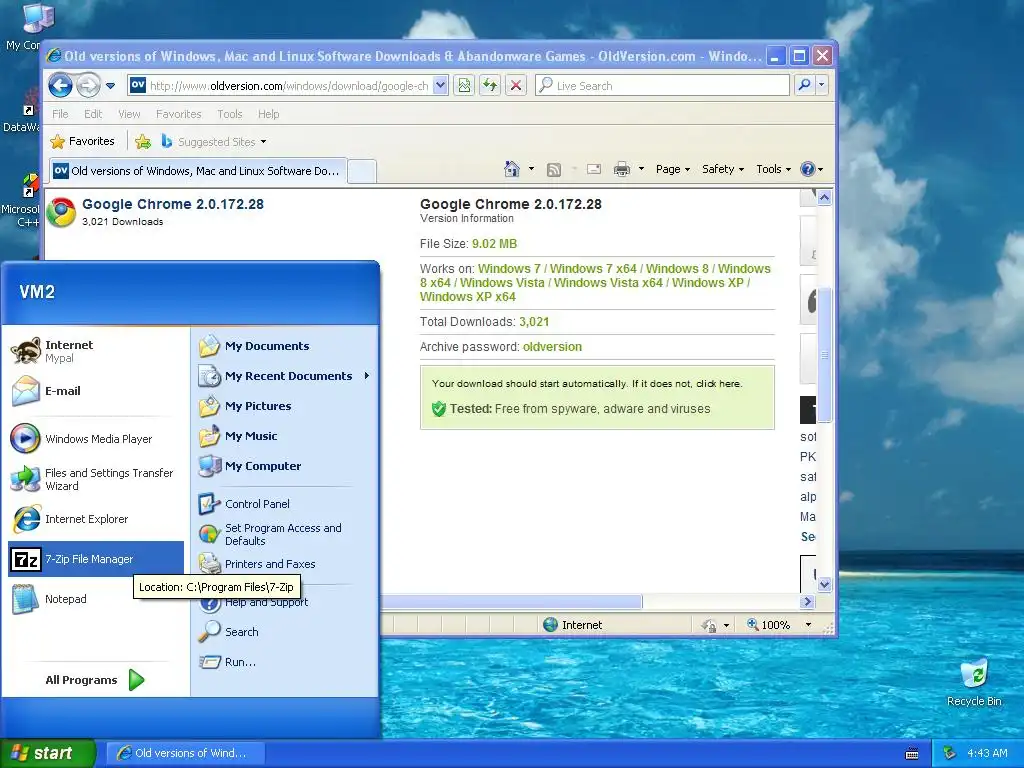The width and height of the screenshot is (1024, 768).
Task: Click the Home icon in the command bar
Action: point(512,169)
